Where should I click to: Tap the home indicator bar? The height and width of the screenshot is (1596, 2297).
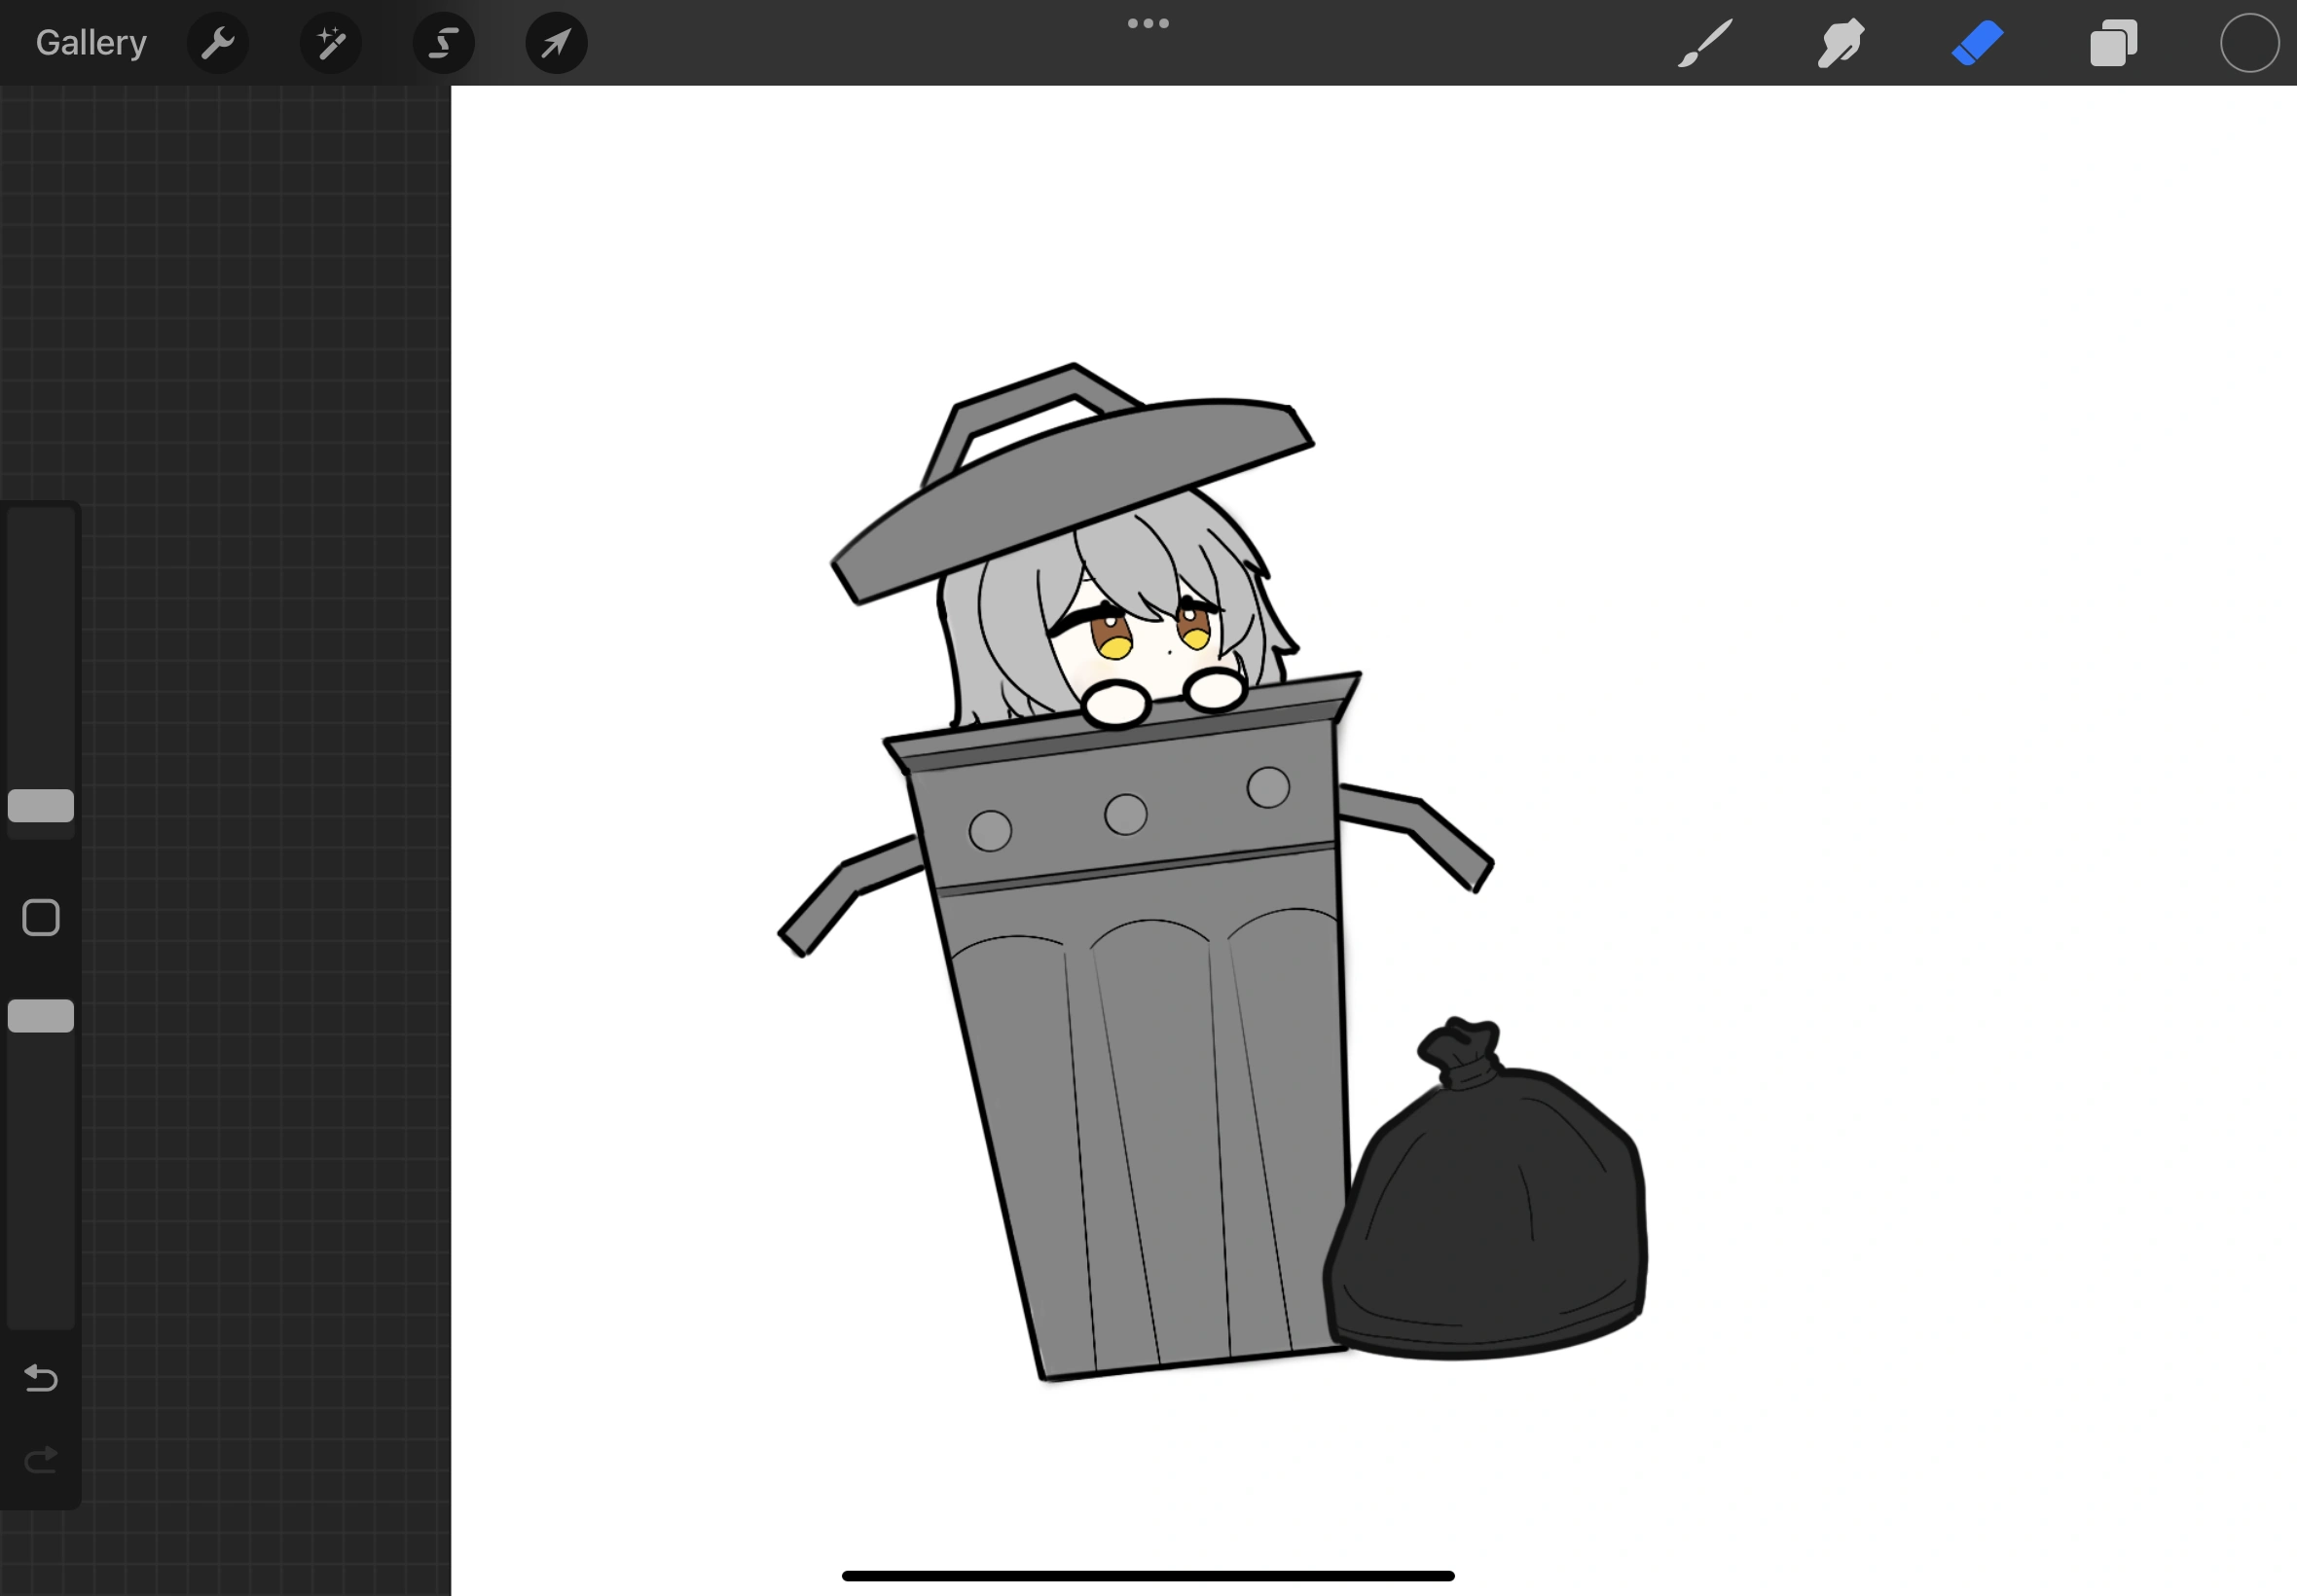[x=1148, y=1575]
